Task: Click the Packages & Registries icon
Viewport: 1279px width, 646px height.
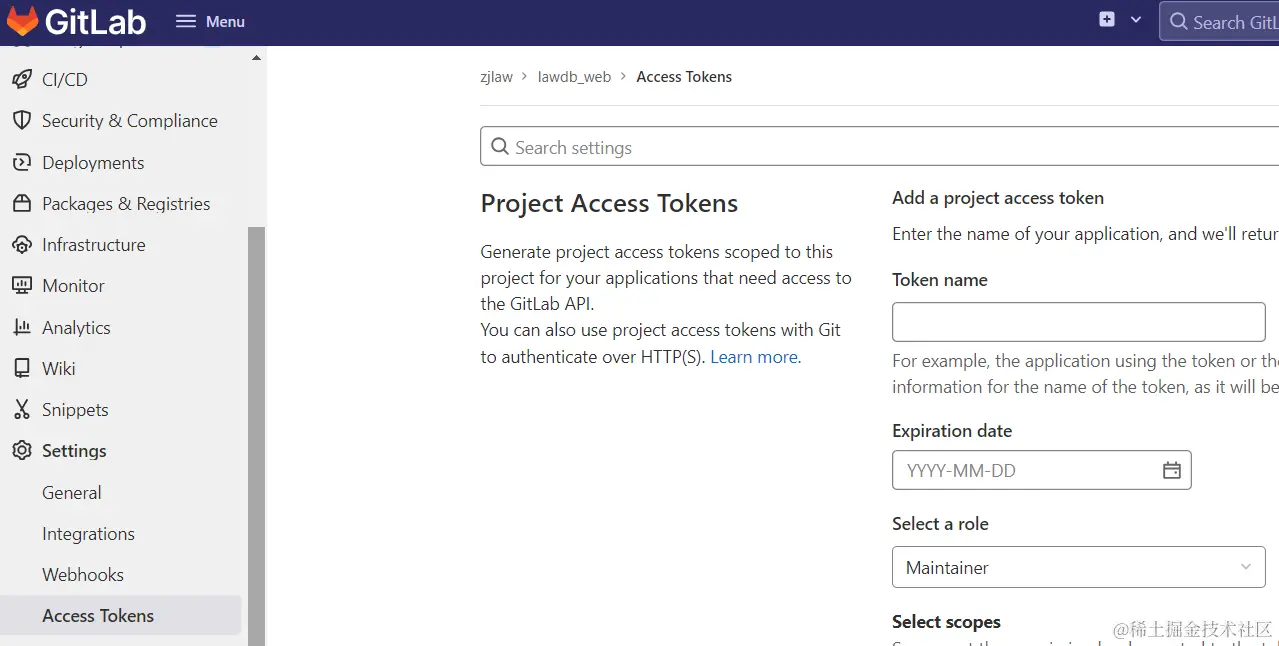Action: 21,204
